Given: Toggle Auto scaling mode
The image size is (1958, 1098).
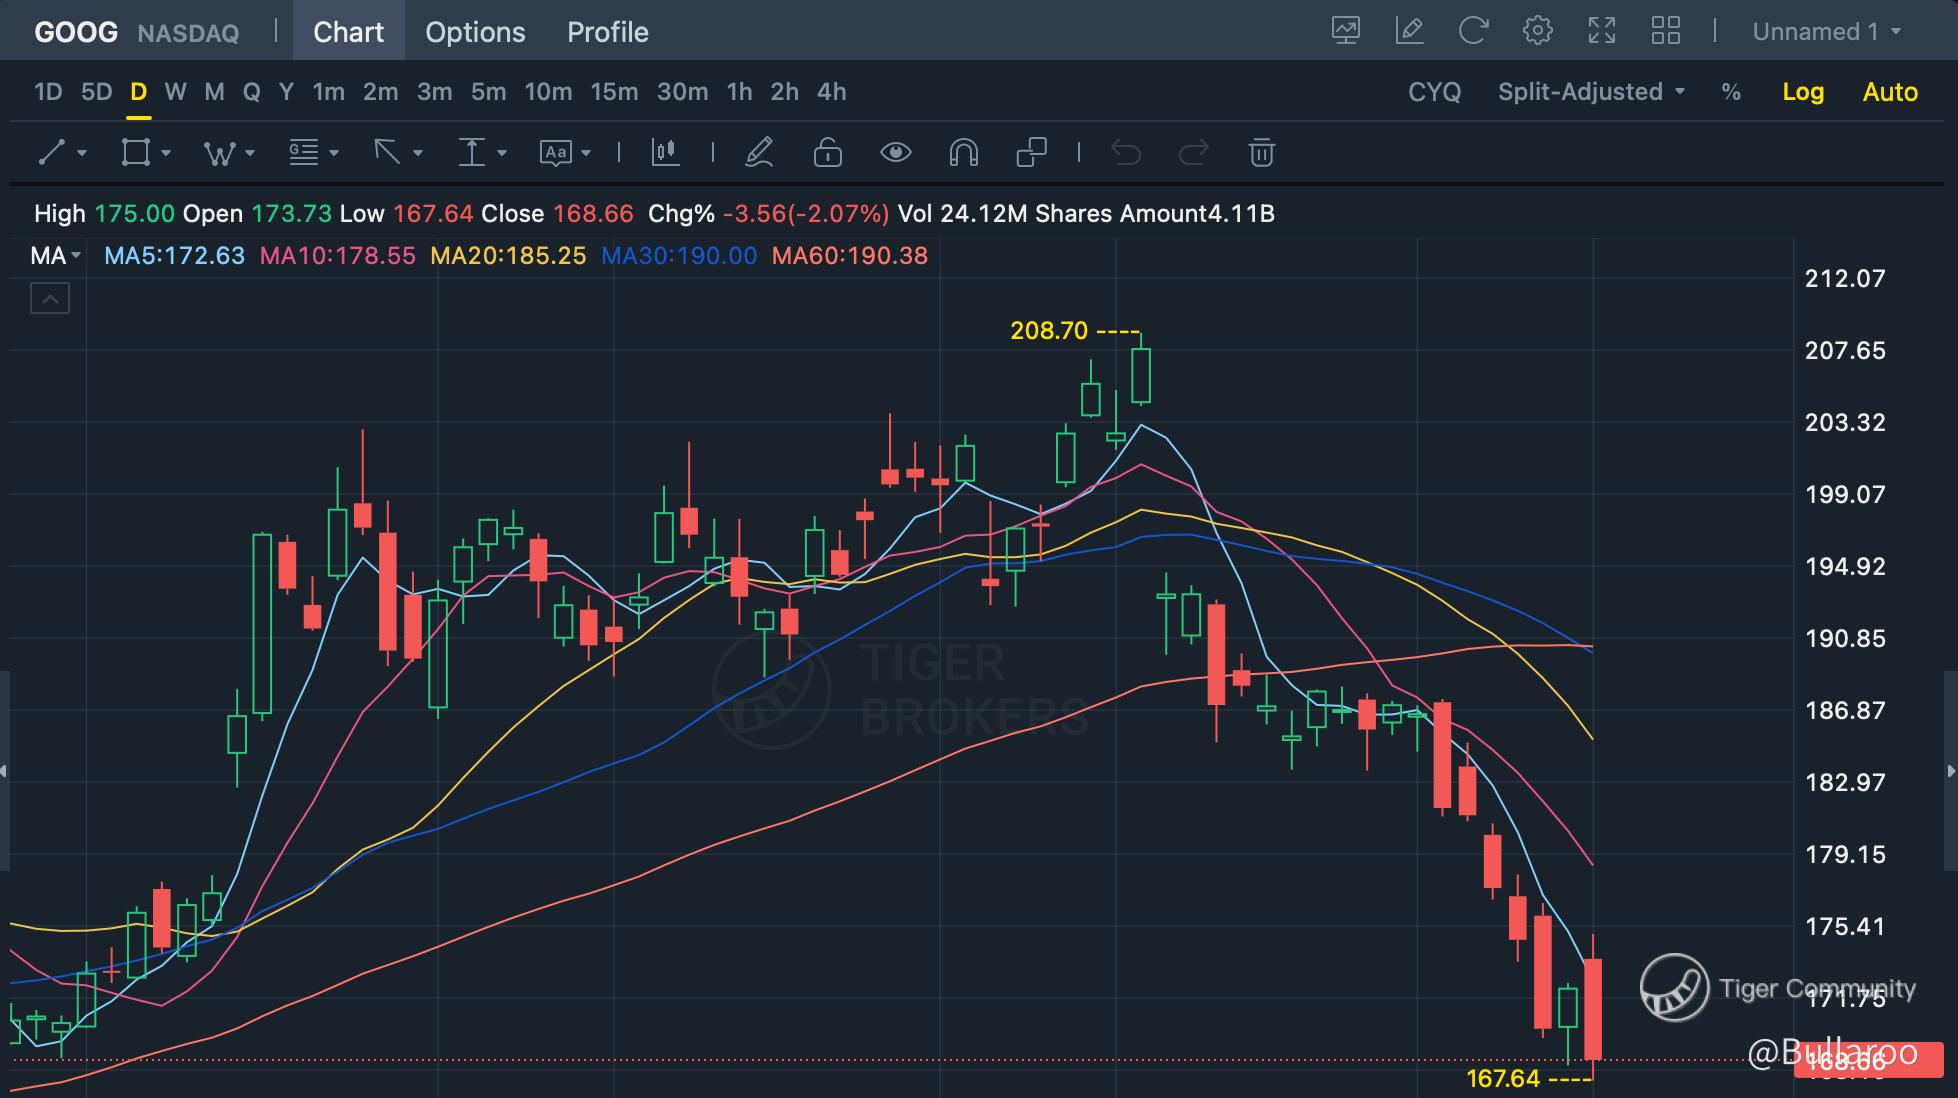Looking at the screenshot, I should tap(1890, 92).
